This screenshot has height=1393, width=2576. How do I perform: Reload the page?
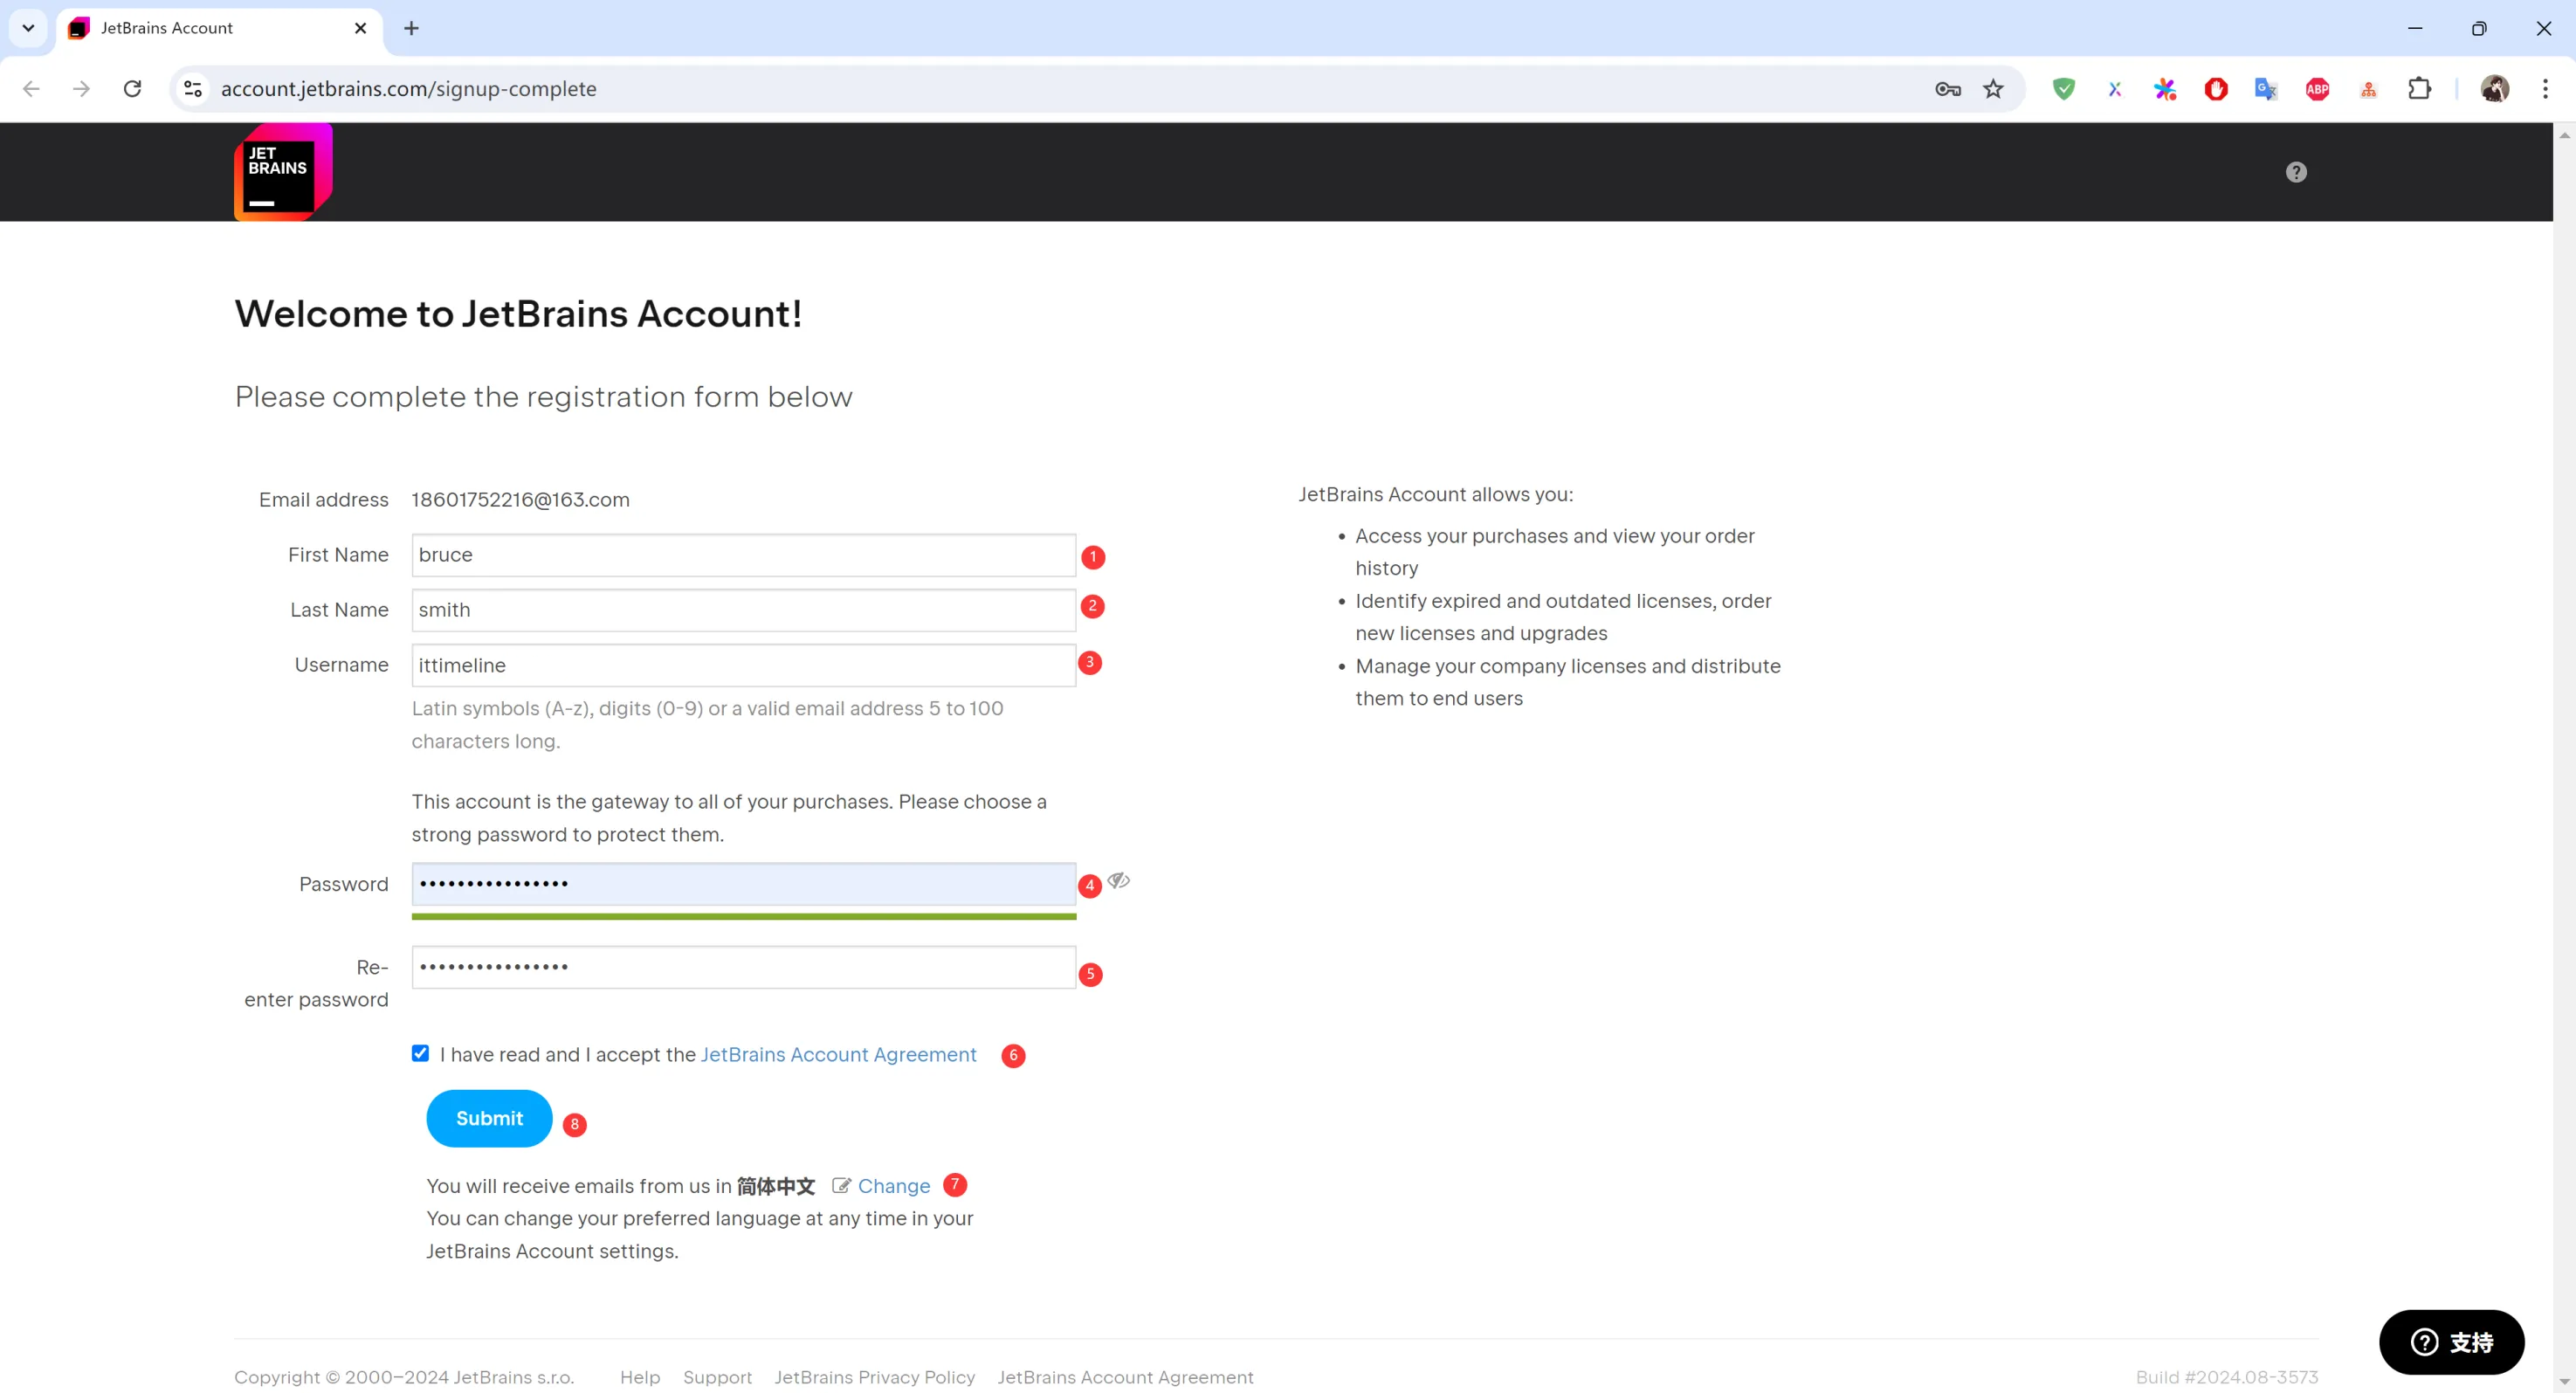click(132, 89)
